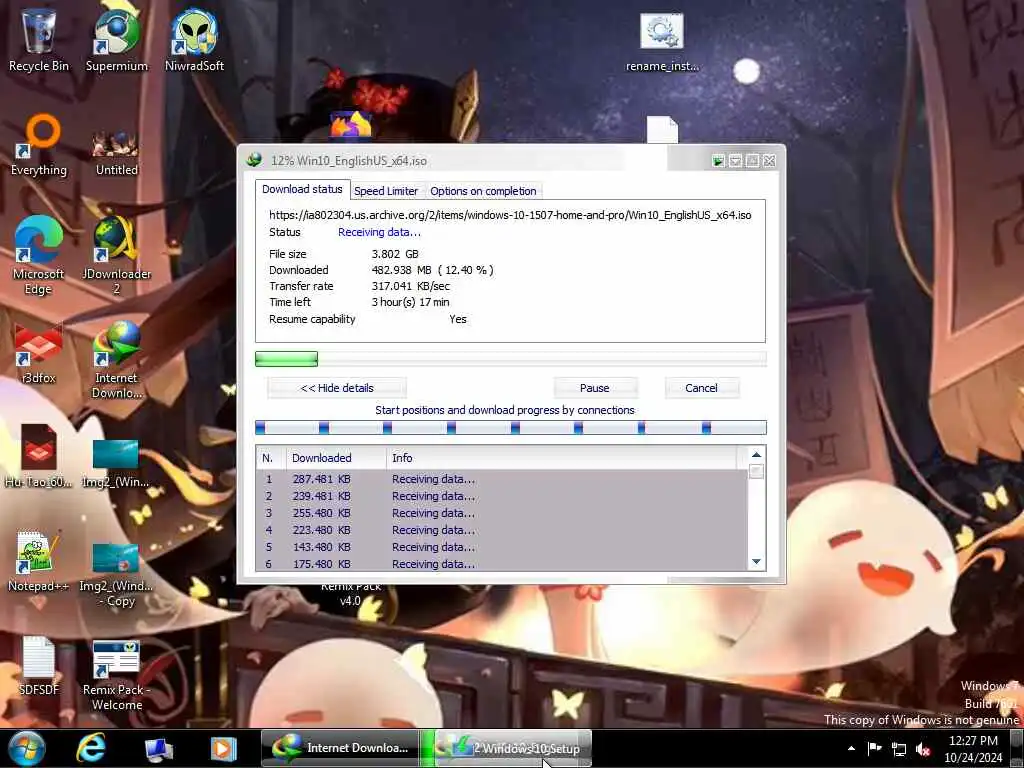Cancel the current download
This screenshot has height=768, width=1024.
pyautogui.click(x=701, y=388)
